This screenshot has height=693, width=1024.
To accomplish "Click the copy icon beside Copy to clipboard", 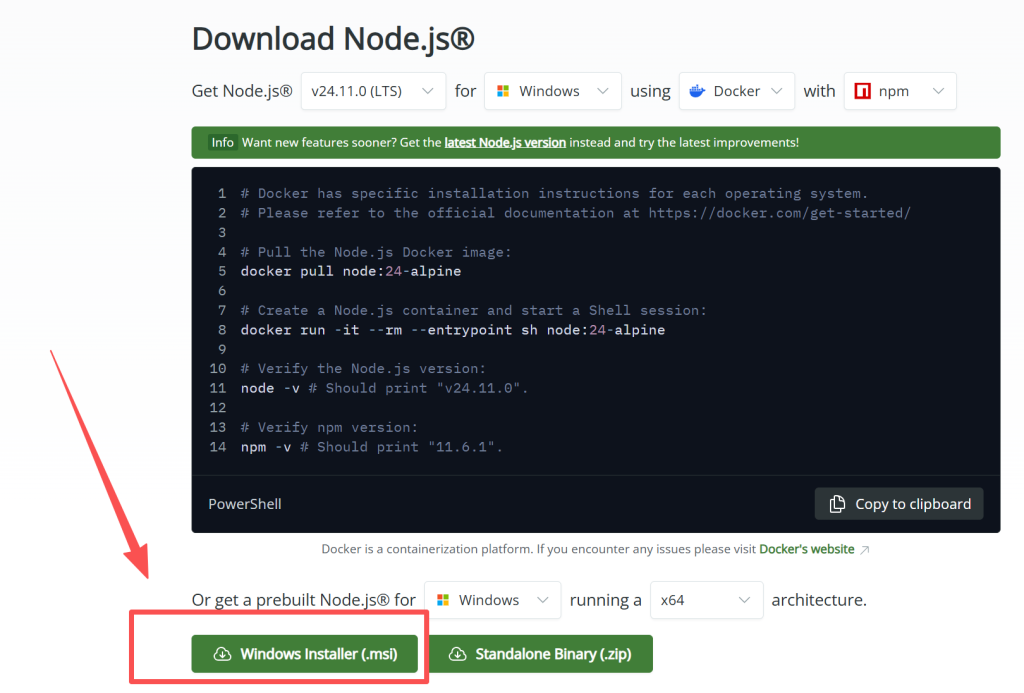I will 836,504.
